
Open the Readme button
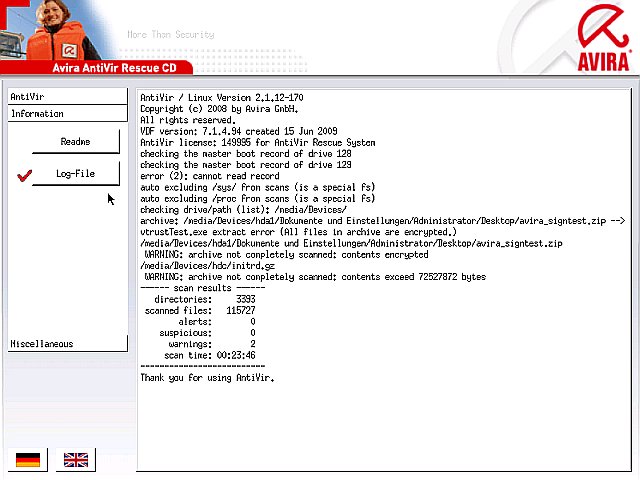pos(76,142)
